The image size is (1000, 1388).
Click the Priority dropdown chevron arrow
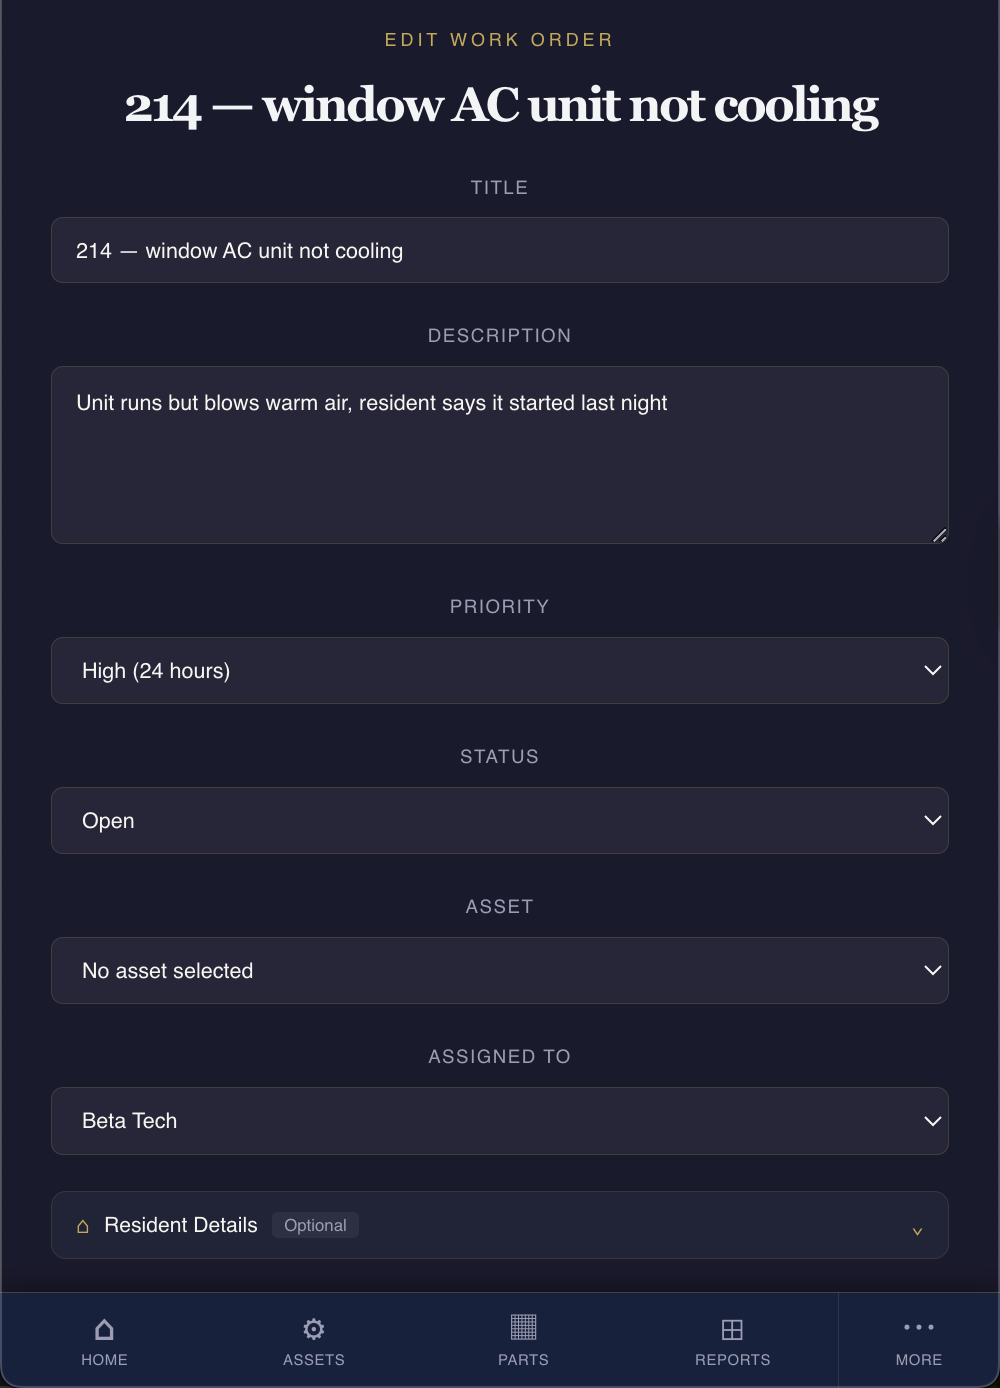click(x=933, y=670)
